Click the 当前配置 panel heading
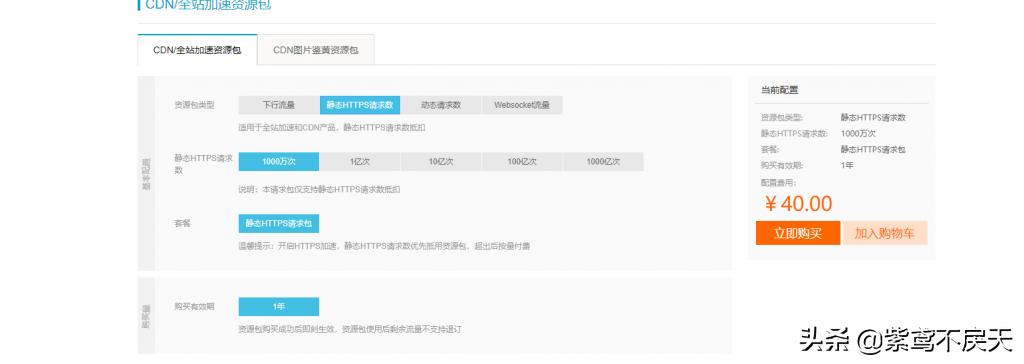Image resolution: width=1024 pixels, height=364 pixels. [x=779, y=90]
